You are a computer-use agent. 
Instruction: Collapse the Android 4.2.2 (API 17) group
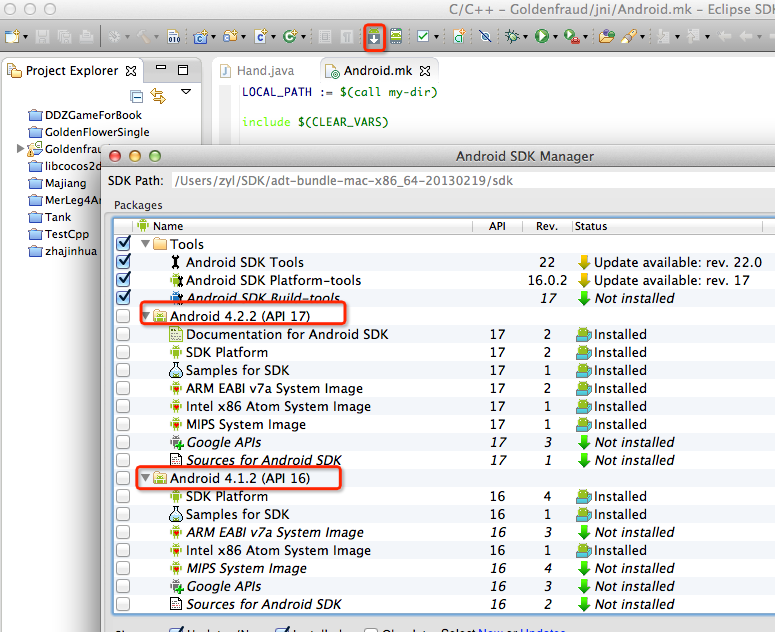pos(146,315)
